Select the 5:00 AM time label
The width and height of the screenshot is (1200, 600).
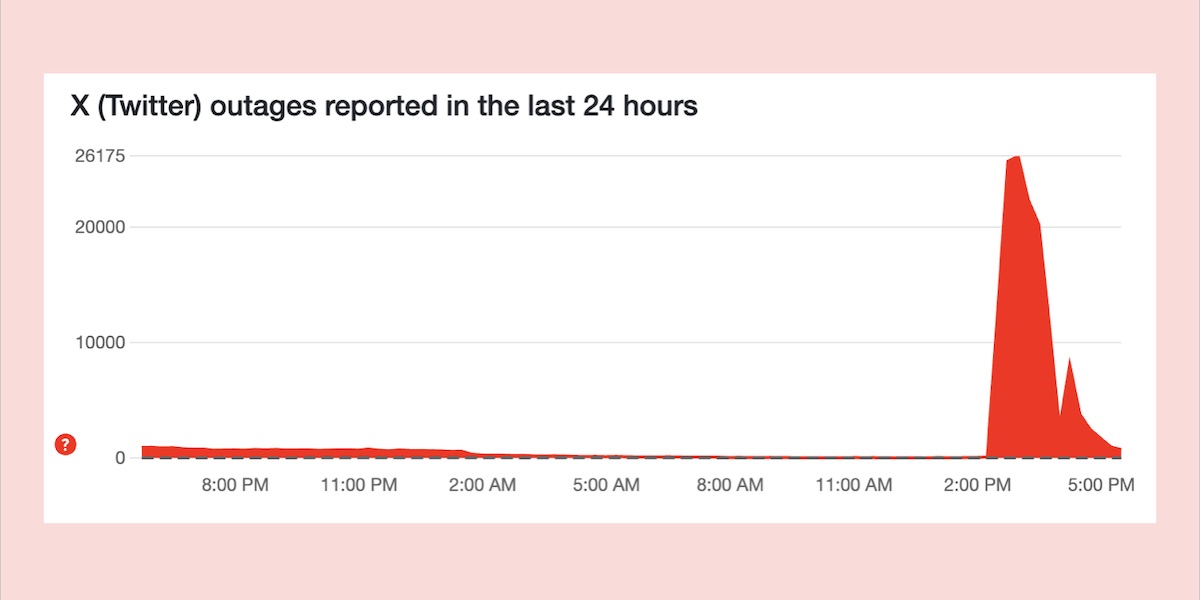[x=605, y=485]
